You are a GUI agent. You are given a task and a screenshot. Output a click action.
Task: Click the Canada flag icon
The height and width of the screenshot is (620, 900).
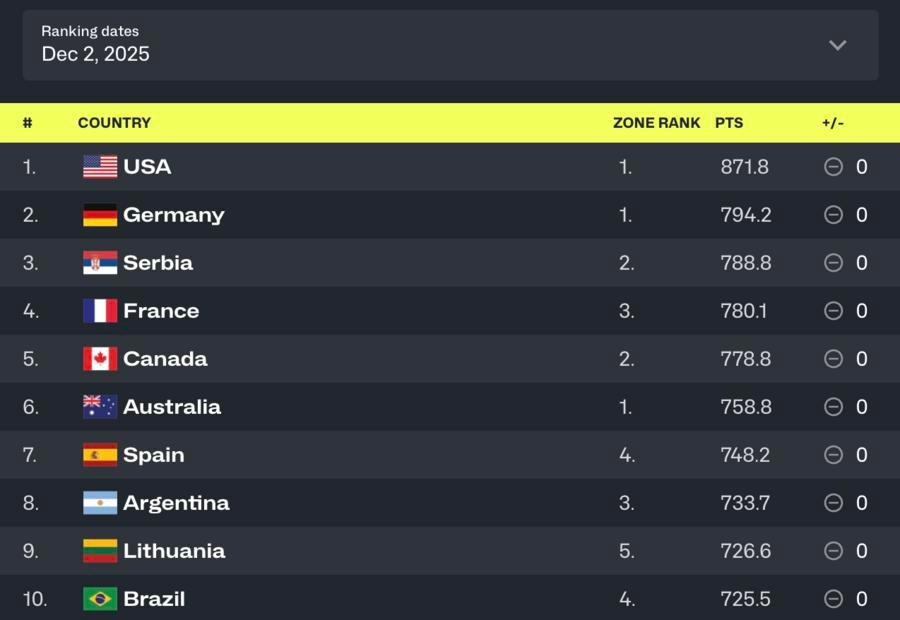(x=100, y=359)
